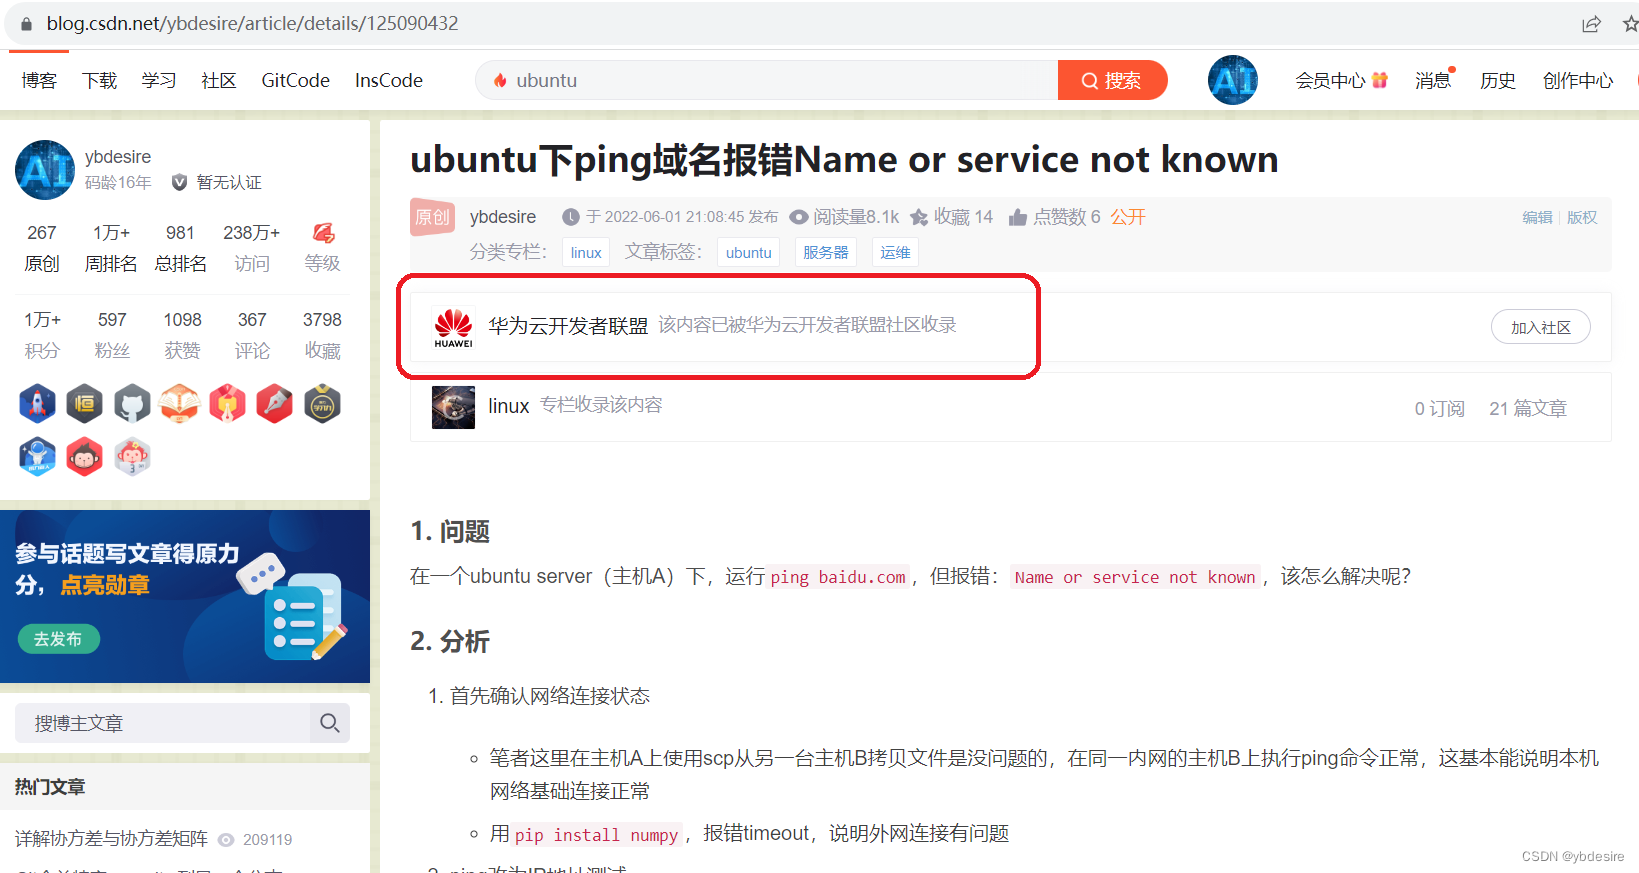Open ybdesire's profile avatar in sidebar

pyautogui.click(x=45, y=170)
